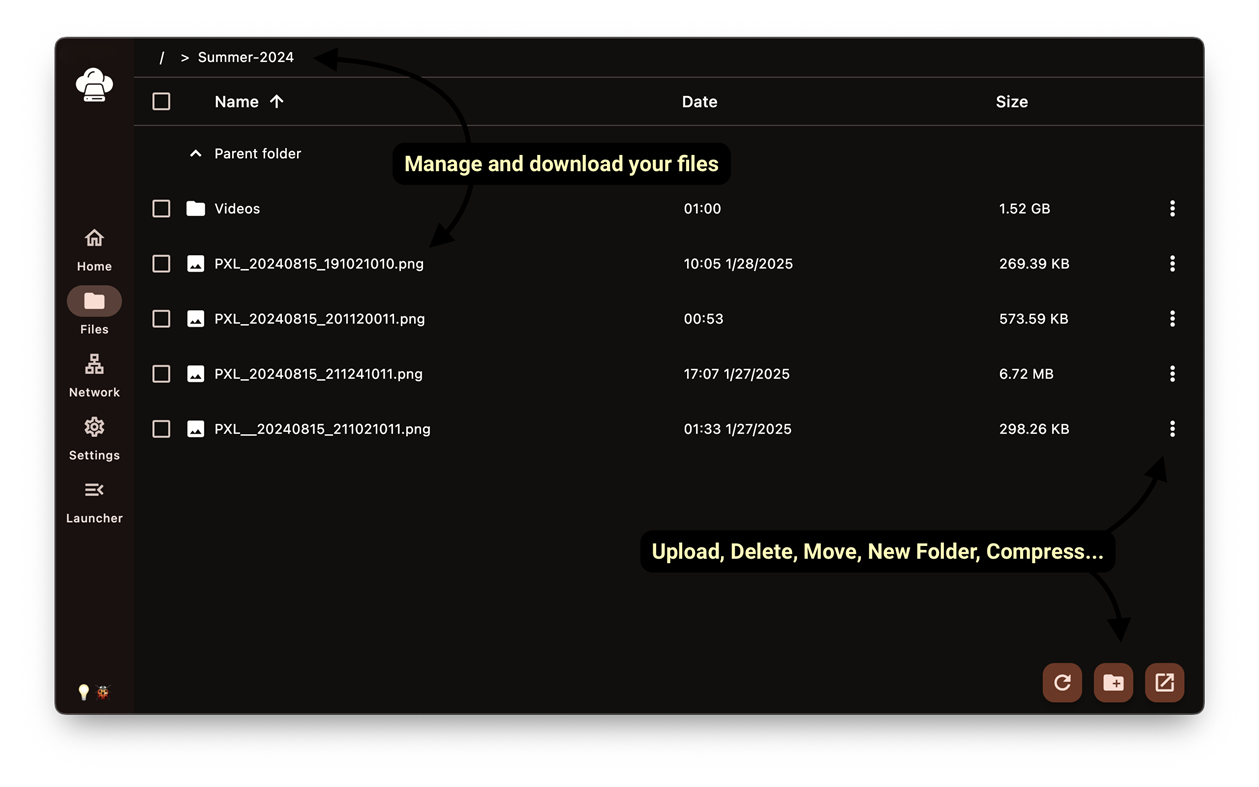The width and height of the screenshot is (1259, 787).
Task: Open the three-dot menu for PXL_20240815_211241011.png
Action: (x=1172, y=373)
